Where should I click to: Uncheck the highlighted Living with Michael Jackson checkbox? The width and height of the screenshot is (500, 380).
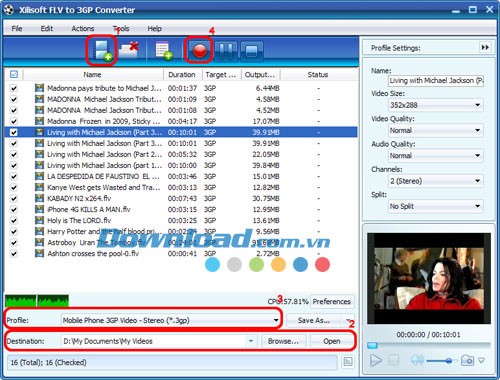pyautogui.click(x=14, y=132)
